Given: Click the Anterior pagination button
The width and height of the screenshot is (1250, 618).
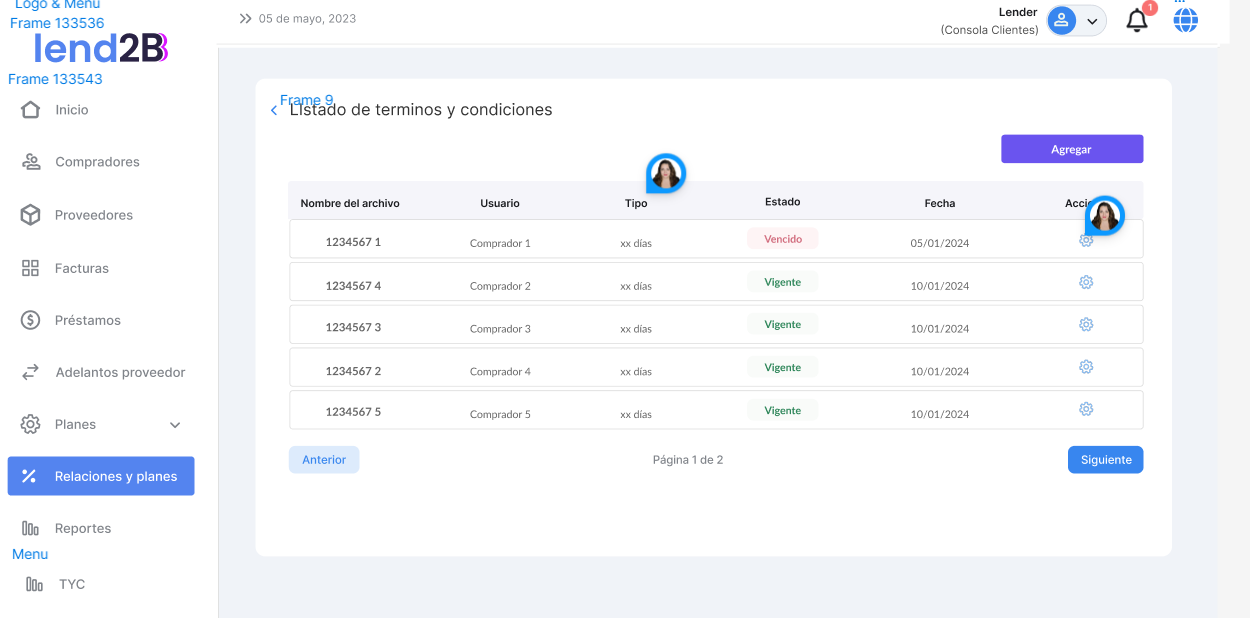Looking at the screenshot, I should (324, 460).
